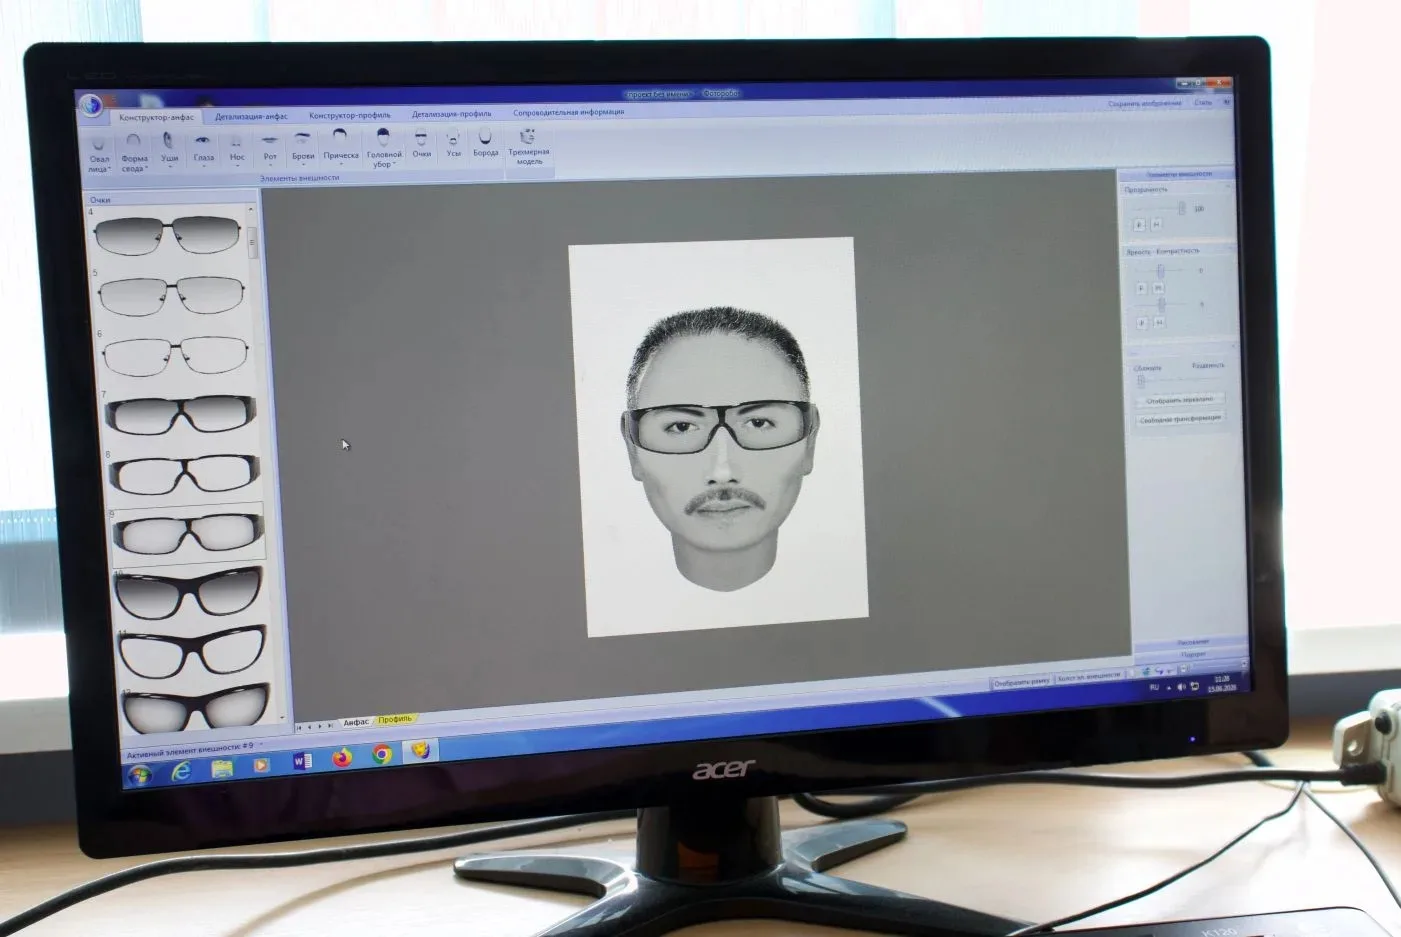1401x937 pixels.
Task: Pick glasses thumbnail number 5
Action: (x=171, y=295)
